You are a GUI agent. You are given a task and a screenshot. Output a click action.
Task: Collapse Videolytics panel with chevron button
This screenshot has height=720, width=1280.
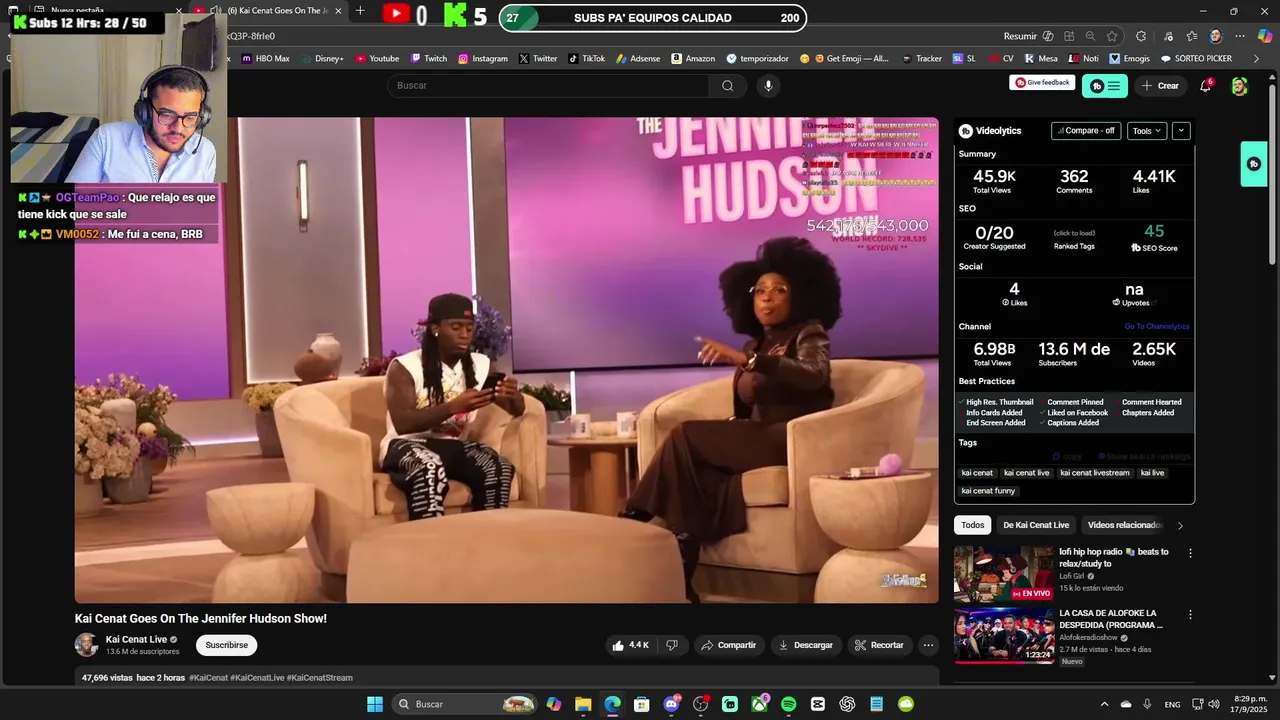click(1181, 131)
